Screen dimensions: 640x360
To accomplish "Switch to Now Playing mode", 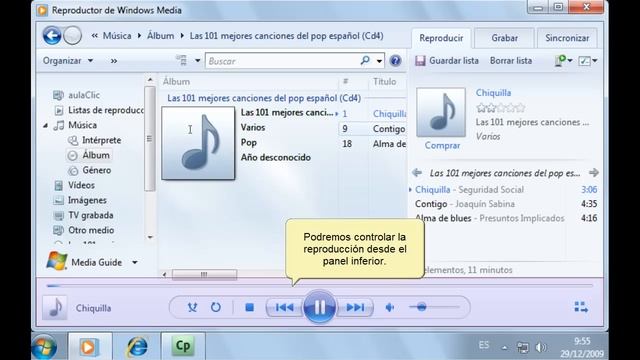I will (x=581, y=307).
